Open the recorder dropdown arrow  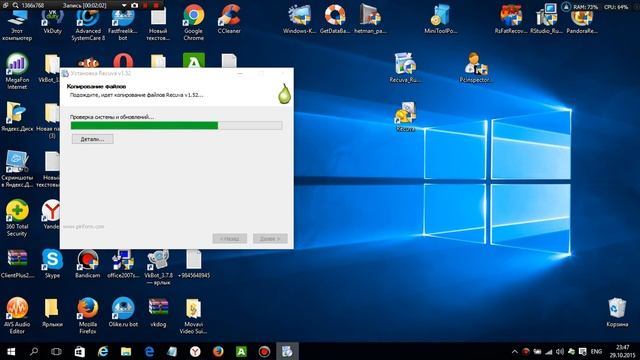pyautogui.click(x=124, y=5)
